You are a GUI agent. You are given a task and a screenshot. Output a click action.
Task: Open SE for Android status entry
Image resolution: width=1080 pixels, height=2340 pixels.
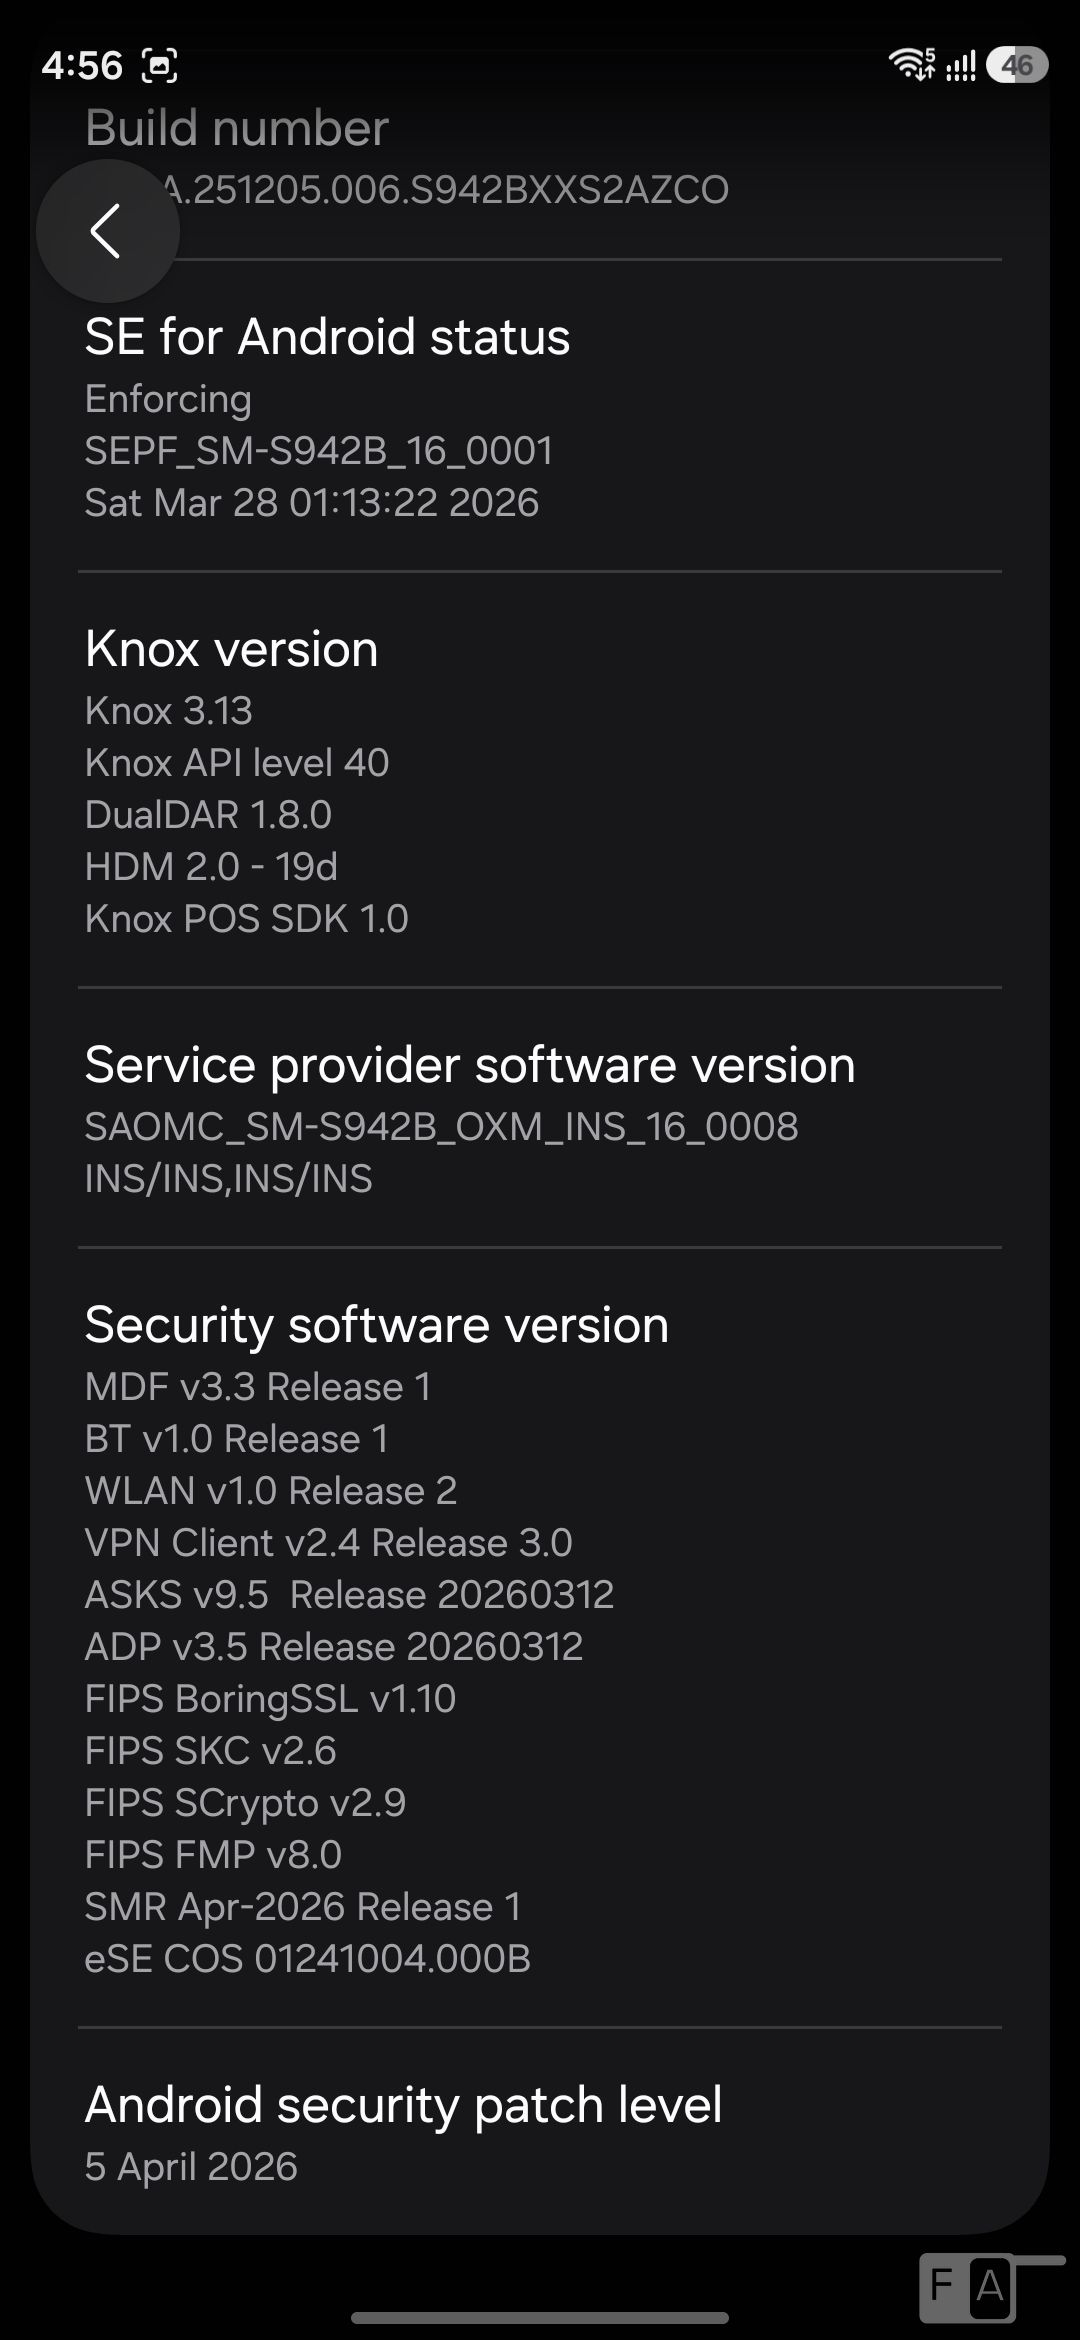(x=540, y=416)
